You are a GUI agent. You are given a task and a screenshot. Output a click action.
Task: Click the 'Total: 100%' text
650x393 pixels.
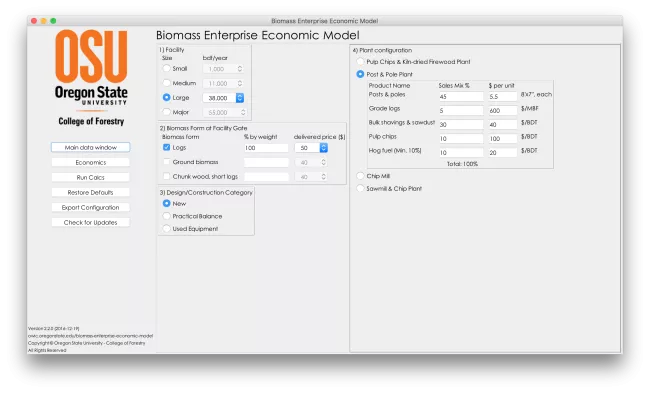click(x=462, y=164)
